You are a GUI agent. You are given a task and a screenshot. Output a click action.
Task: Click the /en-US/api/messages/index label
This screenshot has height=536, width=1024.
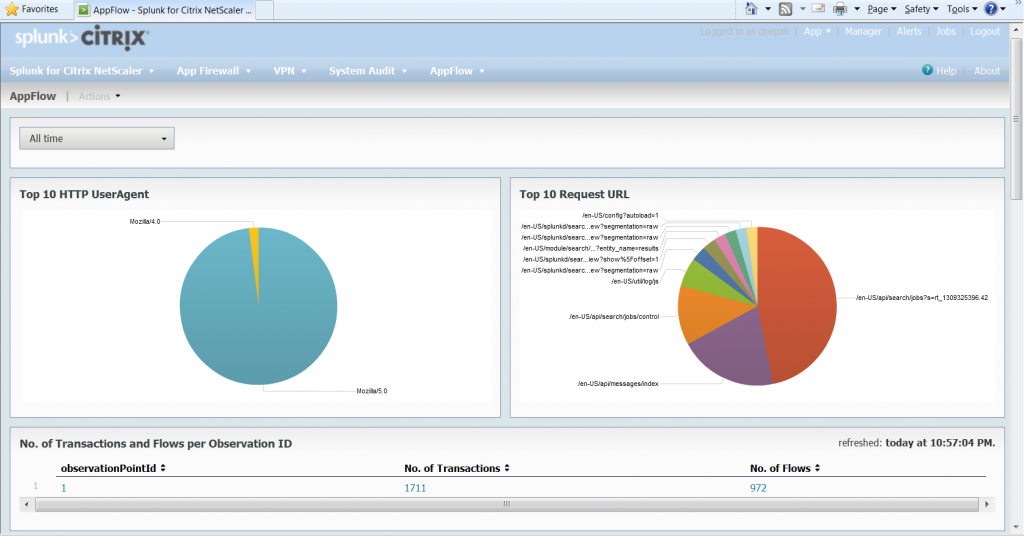[x=618, y=384]
